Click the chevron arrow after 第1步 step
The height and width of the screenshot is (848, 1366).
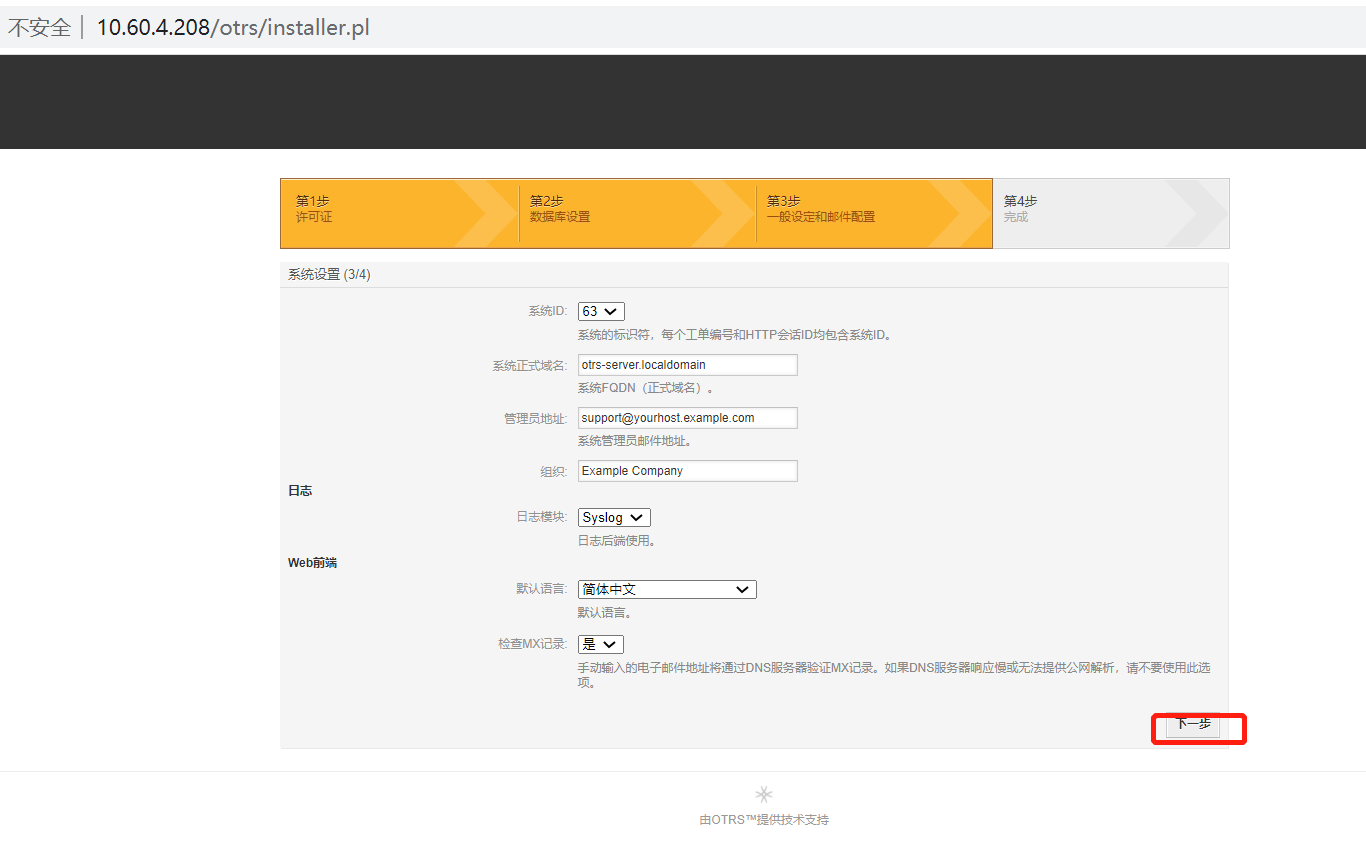[496, 213]
